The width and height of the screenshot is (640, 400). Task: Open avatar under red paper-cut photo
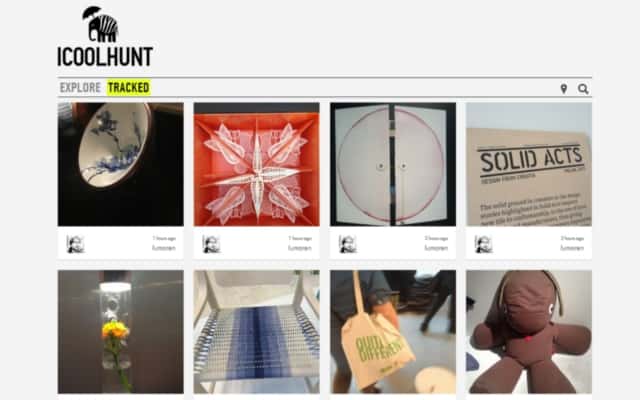coord(211,244)
